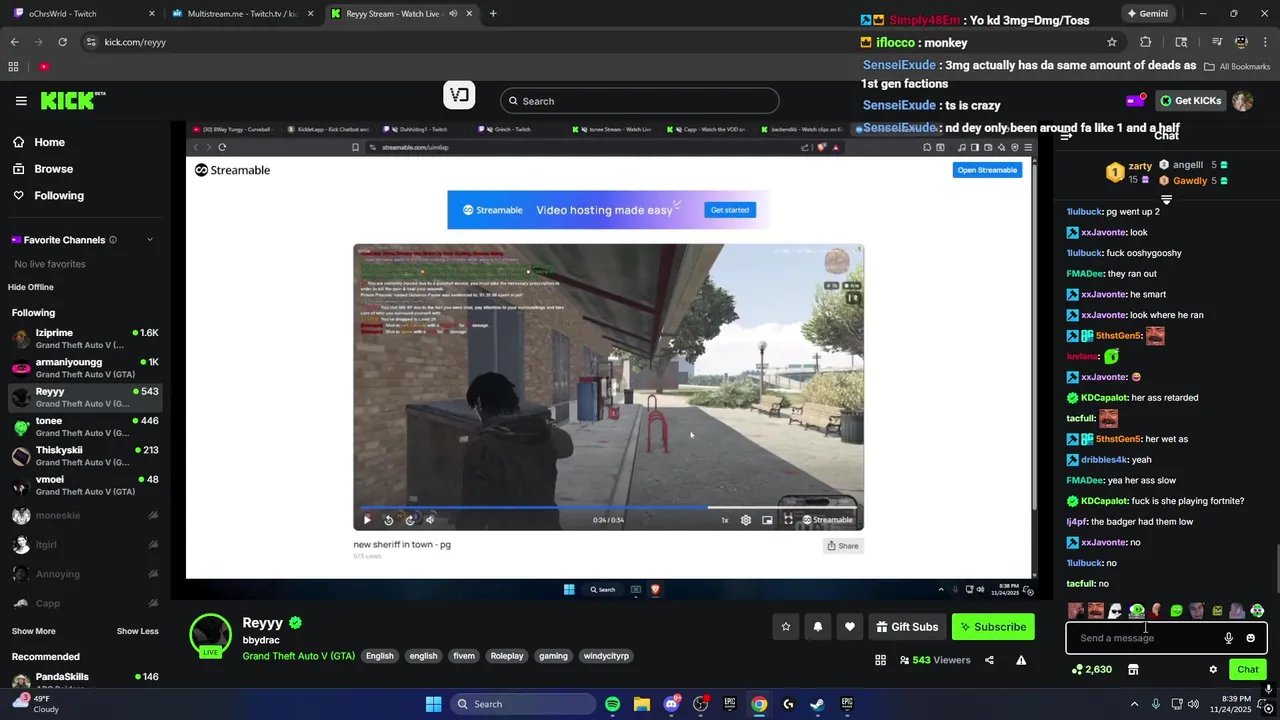Bookmark page with star icon

point(1111,42)
